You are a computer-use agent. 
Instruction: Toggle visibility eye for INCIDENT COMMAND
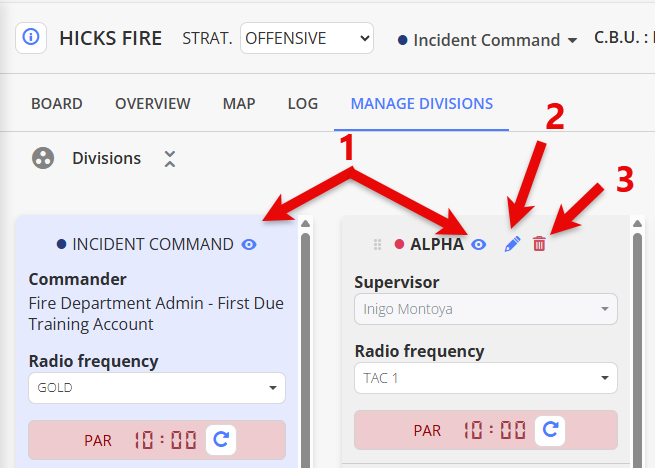[249, 244]
